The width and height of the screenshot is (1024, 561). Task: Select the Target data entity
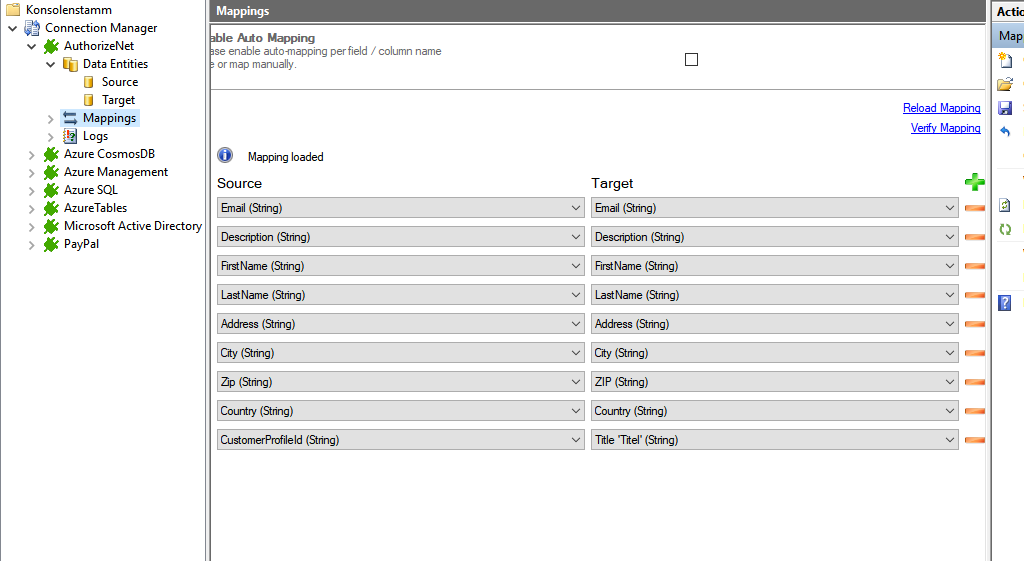point(118,100)
